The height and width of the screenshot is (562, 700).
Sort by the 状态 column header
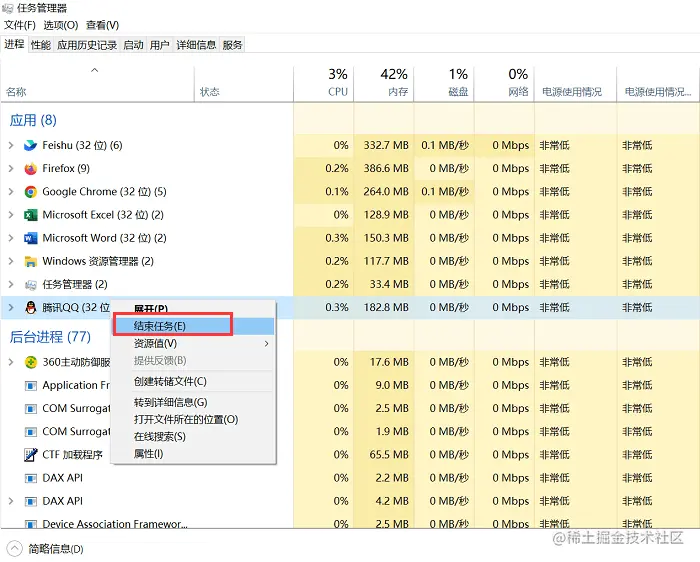244,83
